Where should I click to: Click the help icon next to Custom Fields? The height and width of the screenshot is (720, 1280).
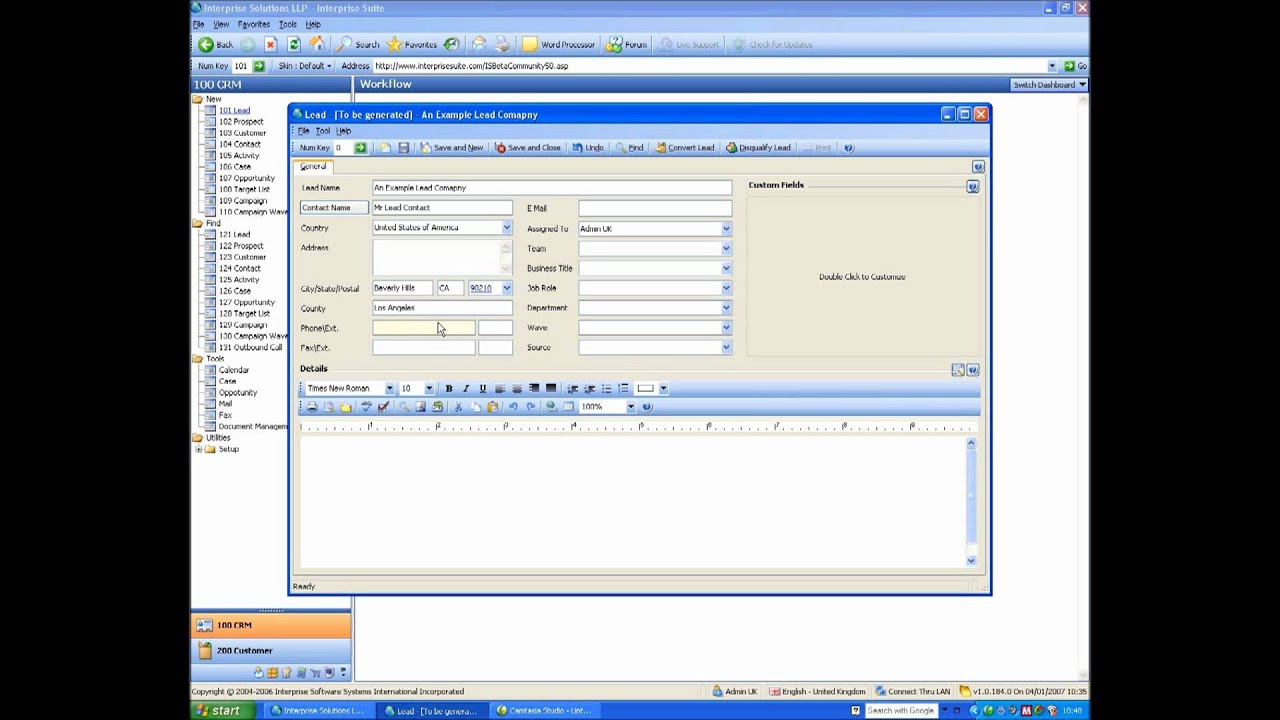(x=972, y=186)
